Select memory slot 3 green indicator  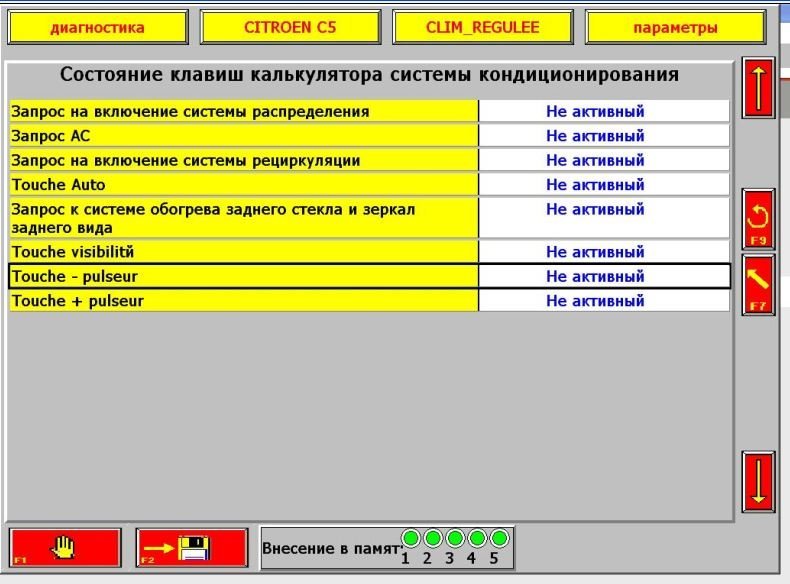point(454,538)
